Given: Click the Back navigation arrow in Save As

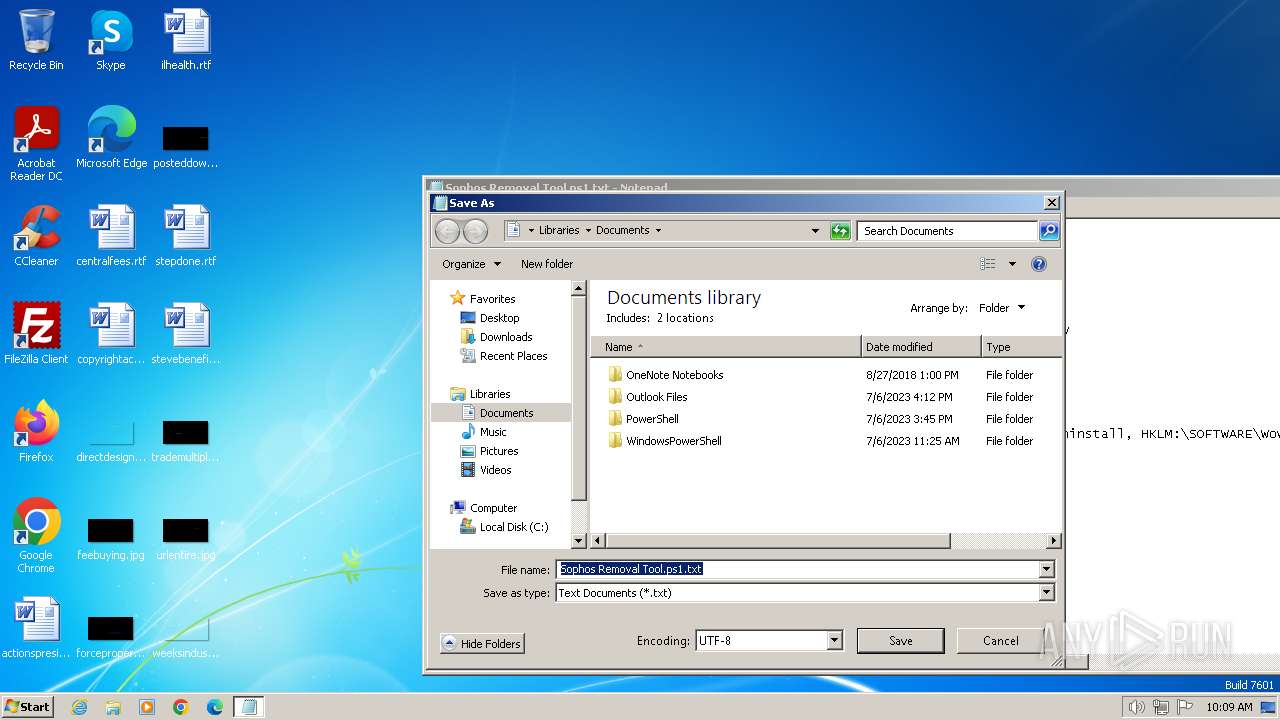Looking at the screenshot, I should 447,231.
